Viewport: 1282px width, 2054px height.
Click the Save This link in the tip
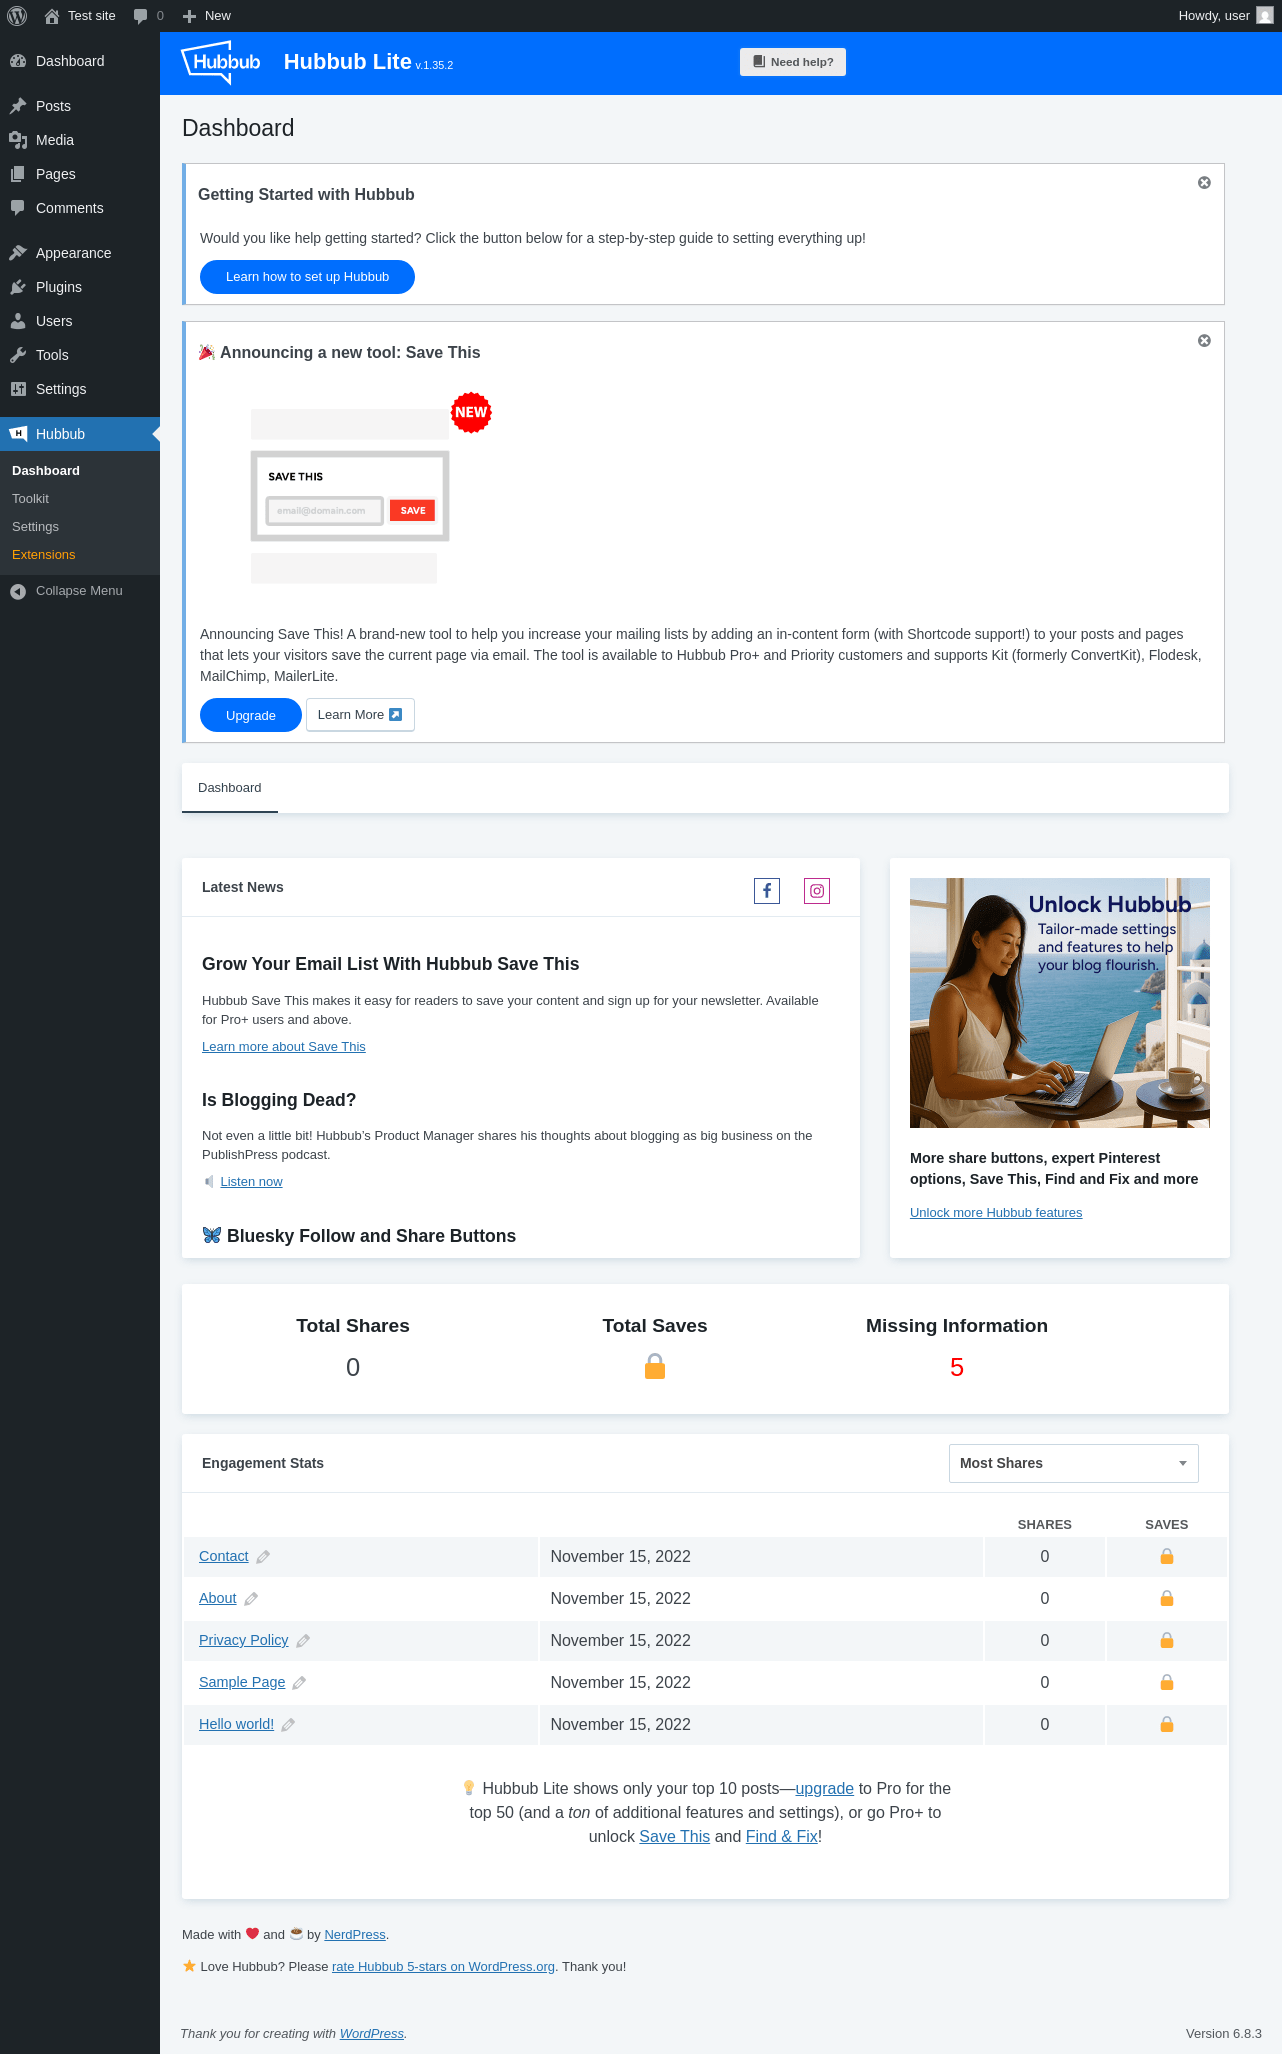pos(674,1836)
